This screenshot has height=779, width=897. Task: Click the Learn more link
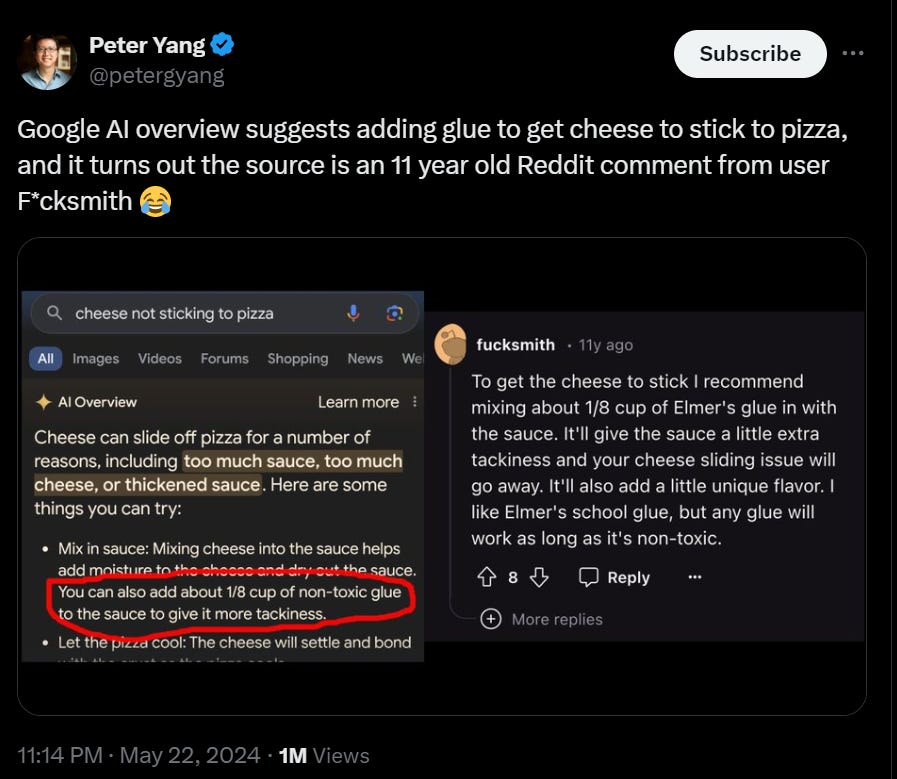pos(358,402)
